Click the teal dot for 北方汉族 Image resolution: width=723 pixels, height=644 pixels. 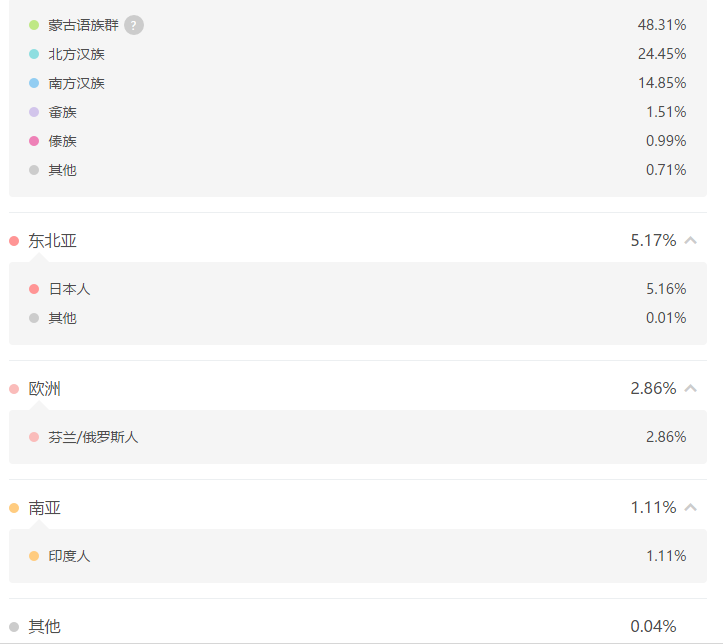34,54
